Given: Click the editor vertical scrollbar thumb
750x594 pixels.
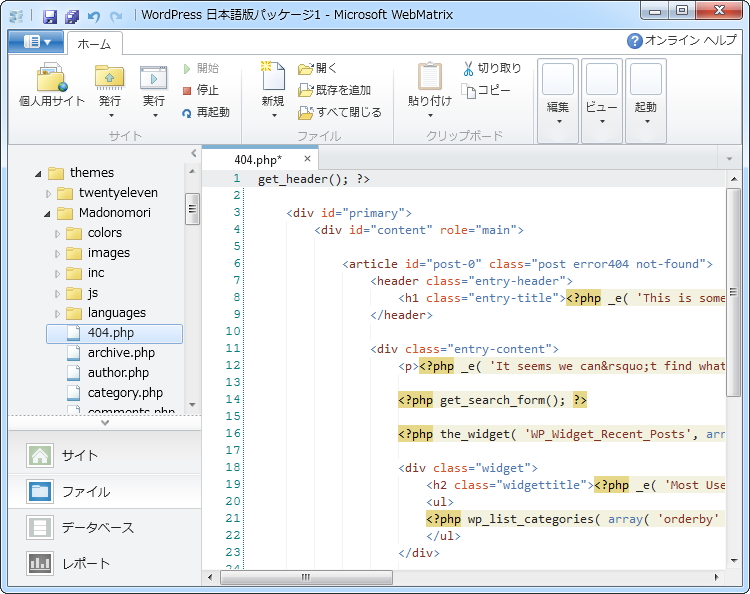Looking at the screenshot, I should click(733, 292).
